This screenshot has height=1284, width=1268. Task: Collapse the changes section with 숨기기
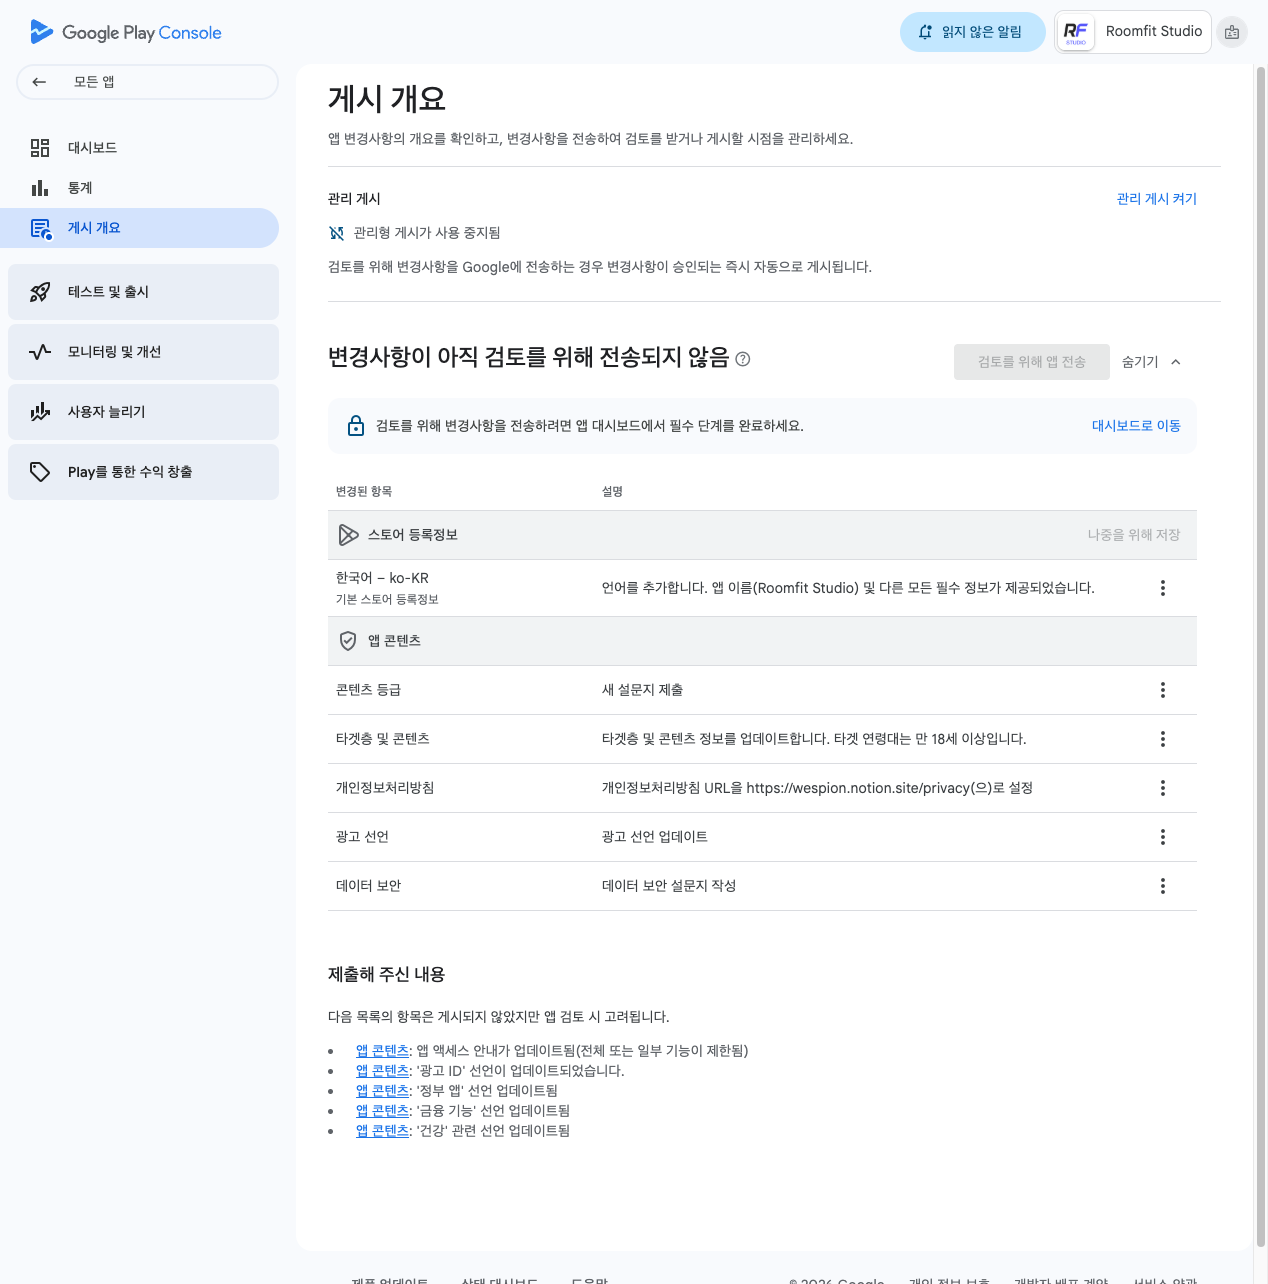tap(1151, 362)
